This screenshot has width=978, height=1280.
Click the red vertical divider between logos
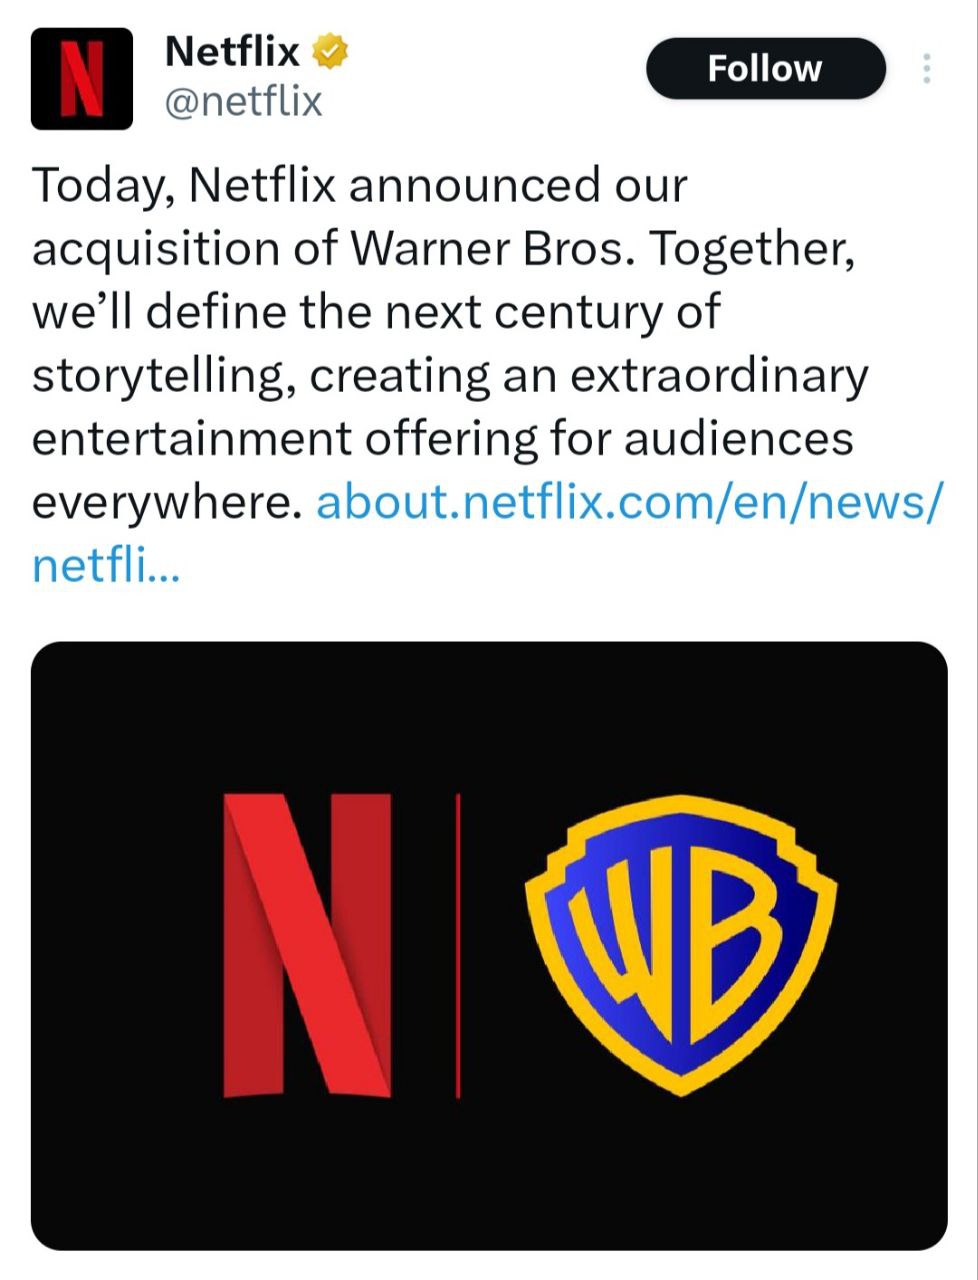tap(458, 945)
